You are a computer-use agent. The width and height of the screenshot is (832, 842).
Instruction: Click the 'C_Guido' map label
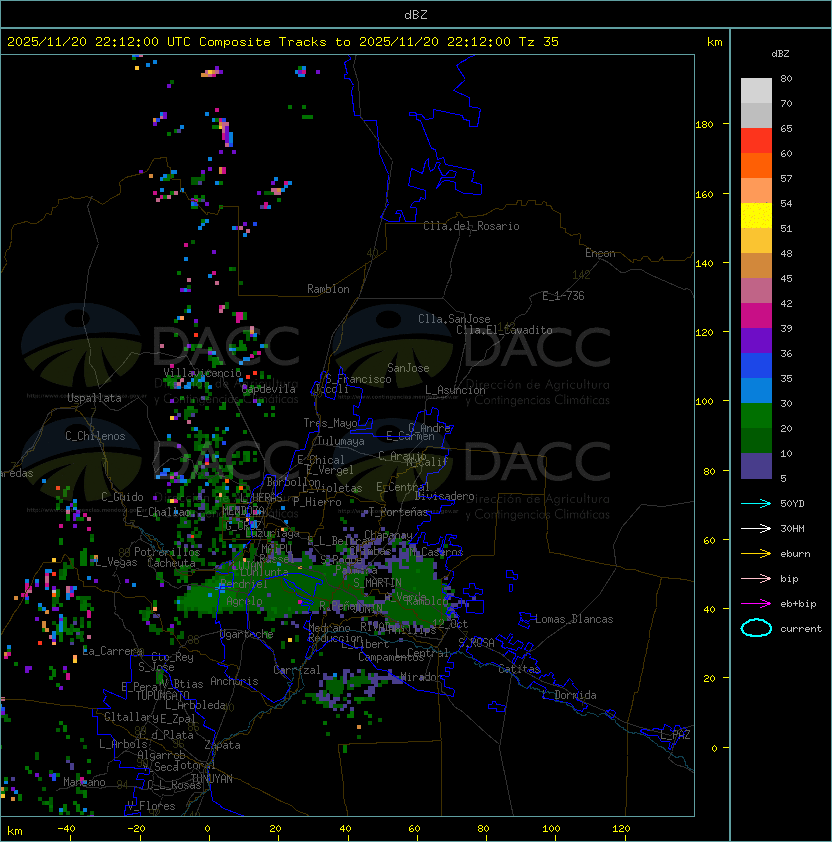pyautogui.click(x=122, y=497)
